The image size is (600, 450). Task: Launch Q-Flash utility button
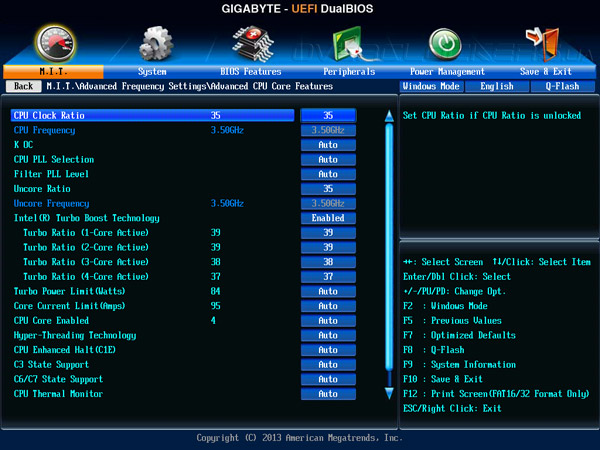tap(562, 86)
